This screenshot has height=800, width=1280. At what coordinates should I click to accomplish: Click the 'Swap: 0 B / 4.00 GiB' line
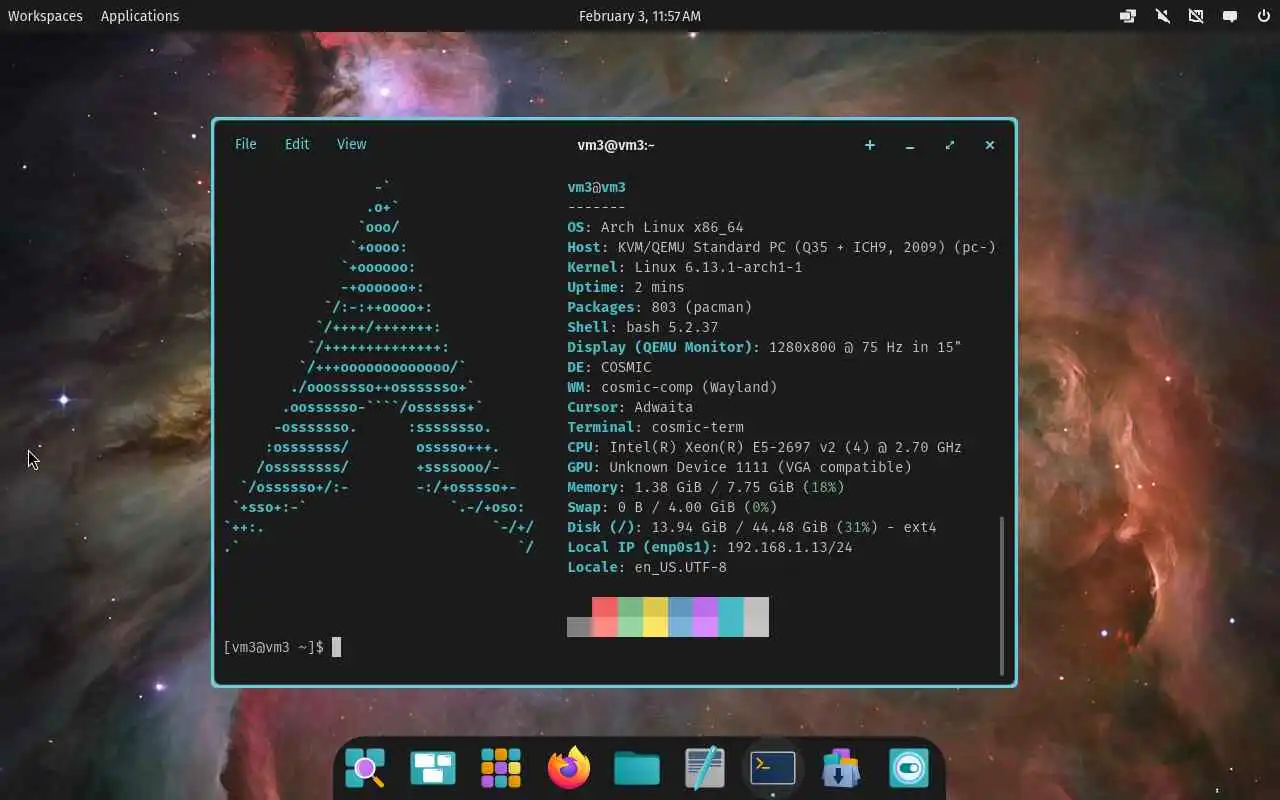coord(672,507)
